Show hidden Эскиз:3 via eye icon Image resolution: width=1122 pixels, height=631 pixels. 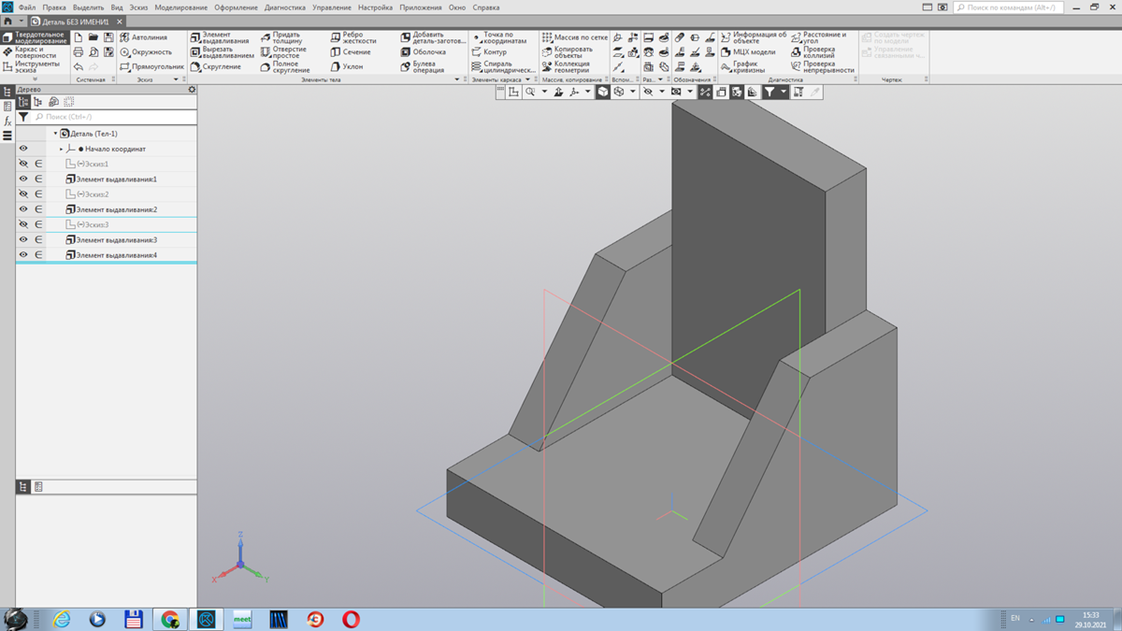(x=23, y=225)
